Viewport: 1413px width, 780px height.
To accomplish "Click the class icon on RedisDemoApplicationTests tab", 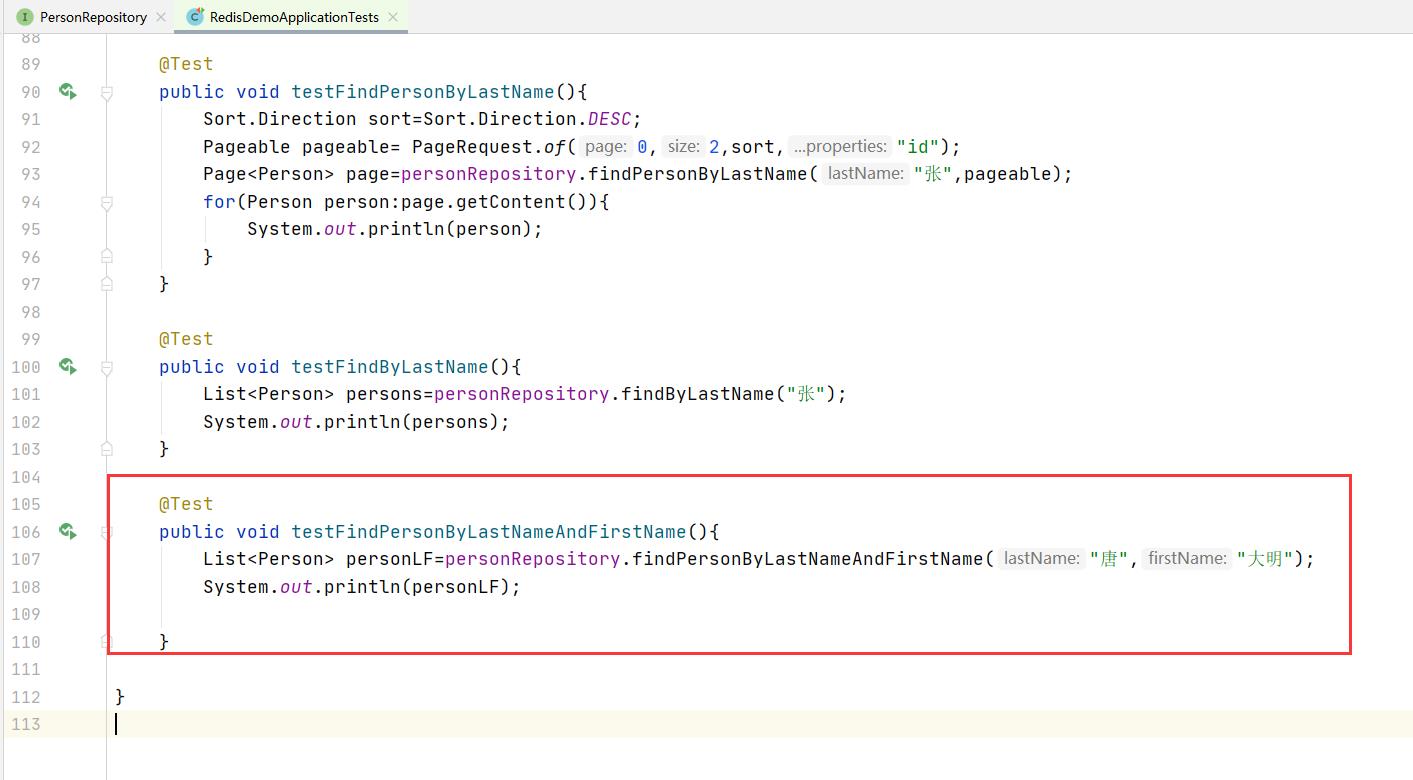I will (x=195, y=17).
